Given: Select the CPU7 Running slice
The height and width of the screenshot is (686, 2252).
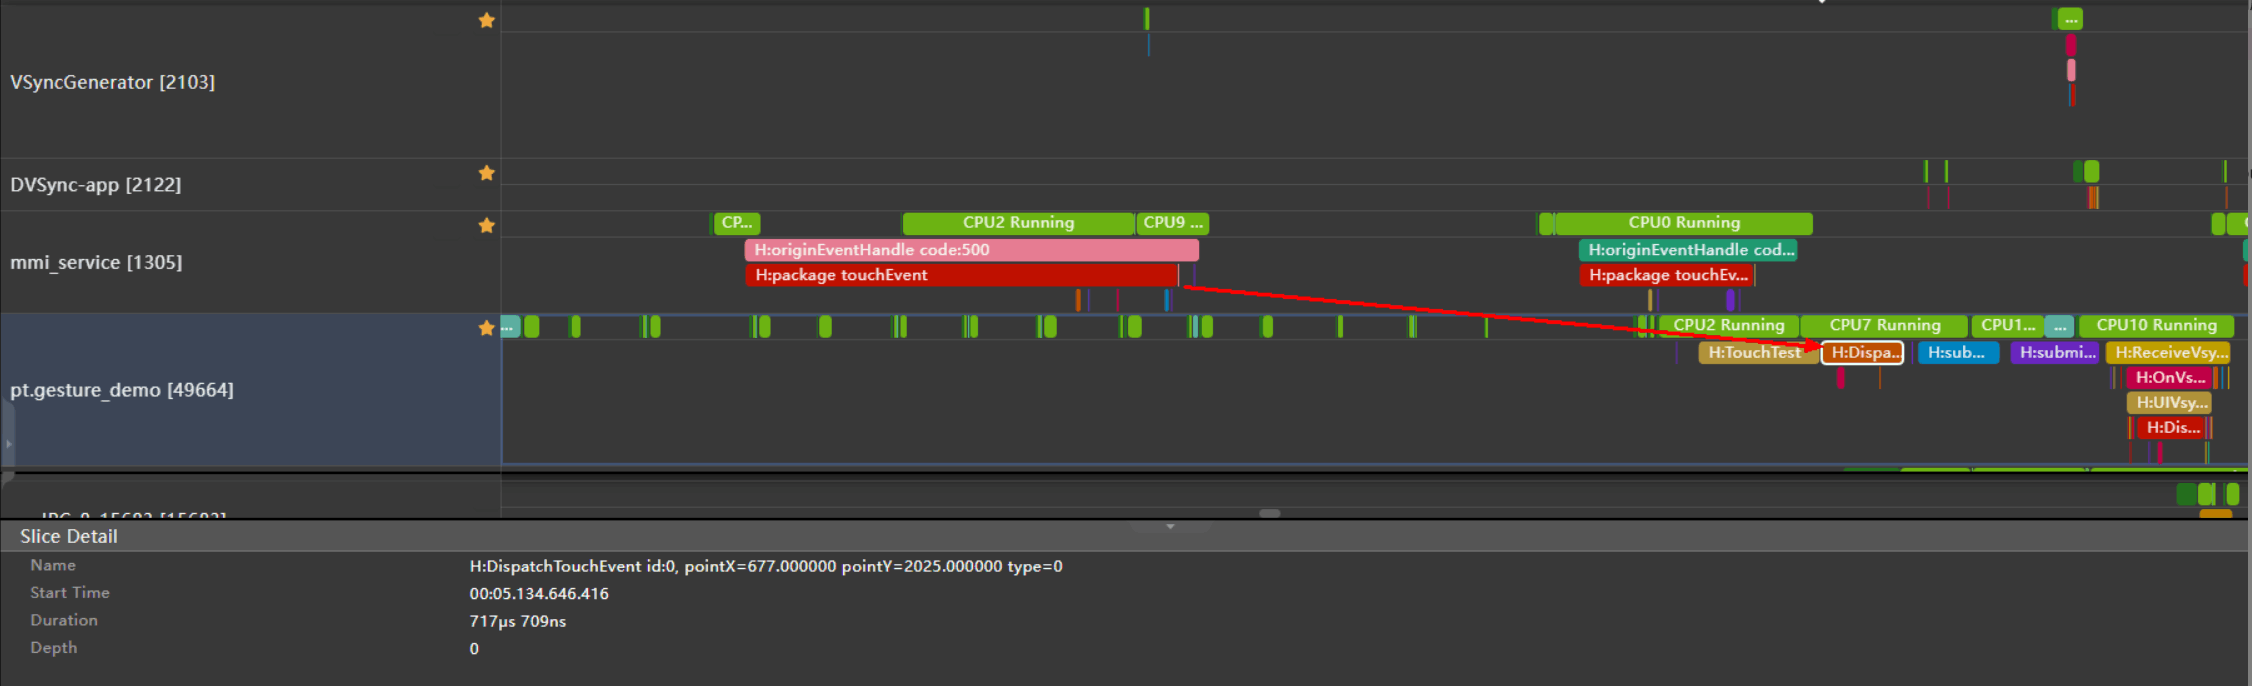Looking at the screenshot, I should 1884,326.
